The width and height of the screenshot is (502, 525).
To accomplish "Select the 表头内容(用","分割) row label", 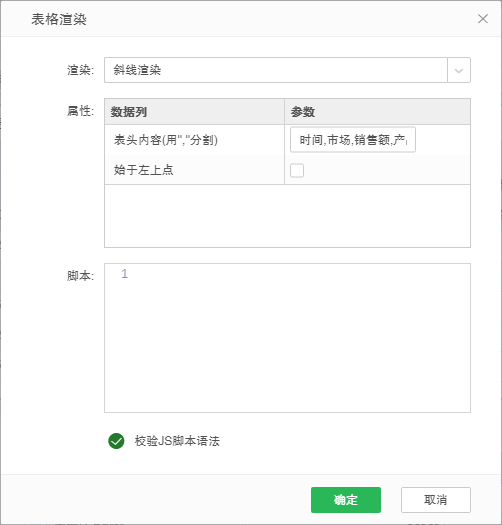I will pos(166,140).
